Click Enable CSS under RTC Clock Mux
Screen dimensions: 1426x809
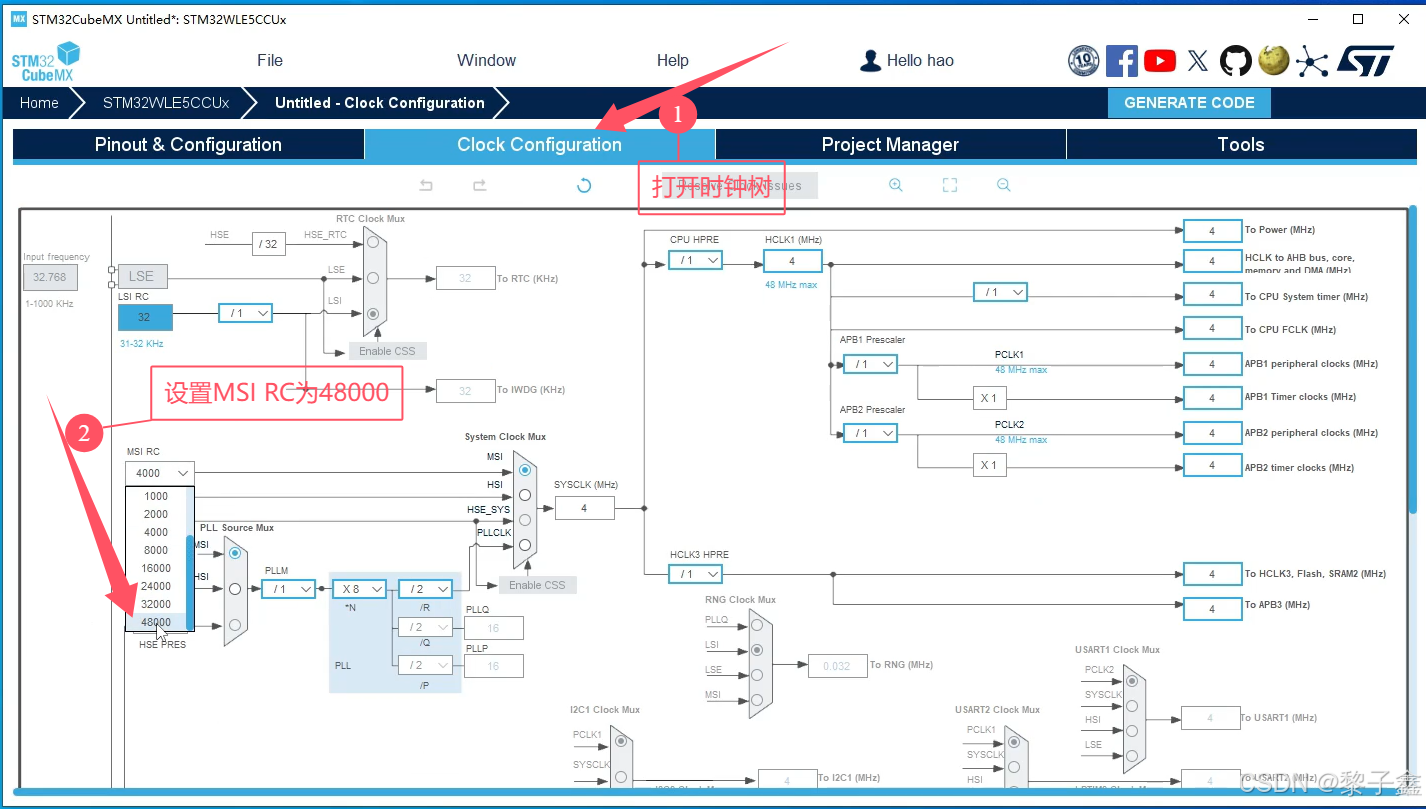(x=388, y=351)
